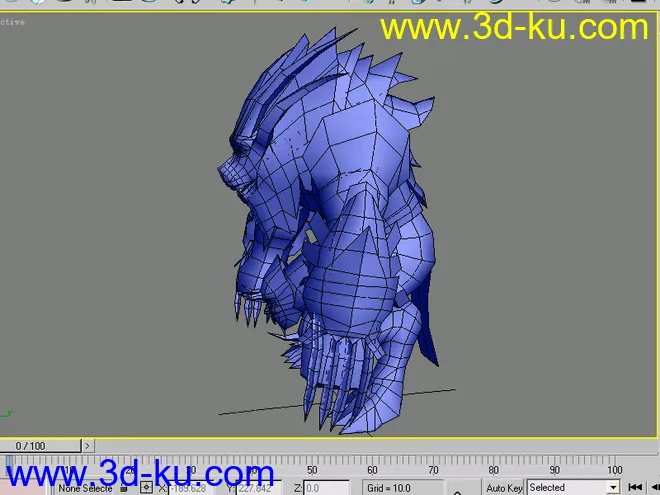Click frame 50 on the timeline
This screenshot has height=495, width=660.
[312, 468]
